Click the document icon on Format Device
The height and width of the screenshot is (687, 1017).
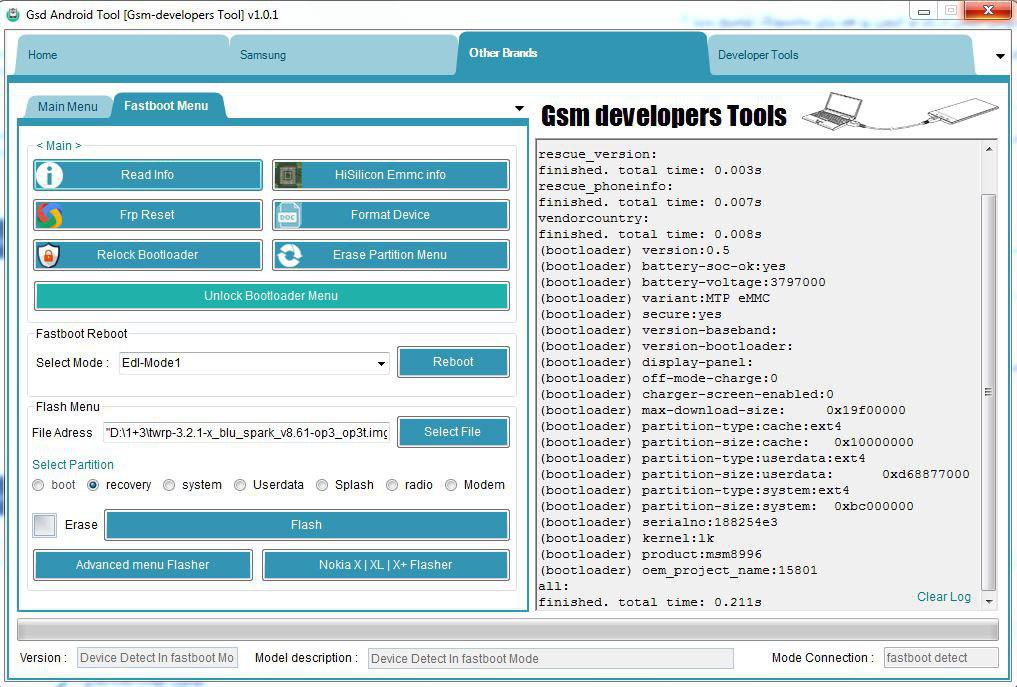click(x=289, y=215)
